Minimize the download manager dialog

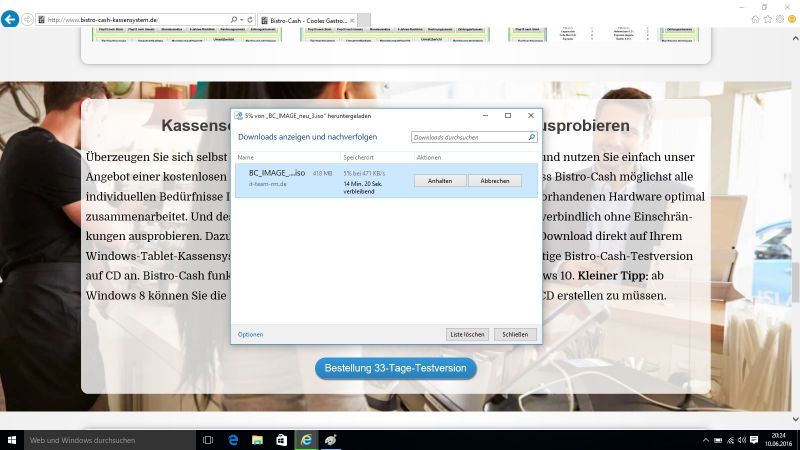point(485,116)
